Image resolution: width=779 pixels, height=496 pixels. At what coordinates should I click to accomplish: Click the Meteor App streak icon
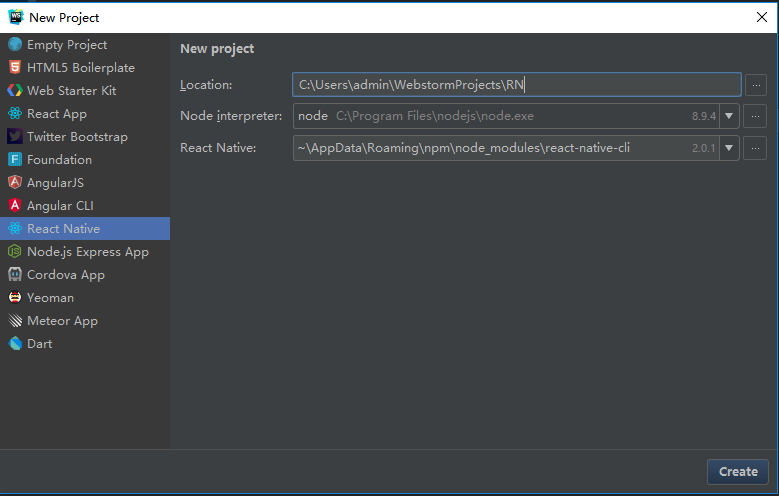coord(15,321)
